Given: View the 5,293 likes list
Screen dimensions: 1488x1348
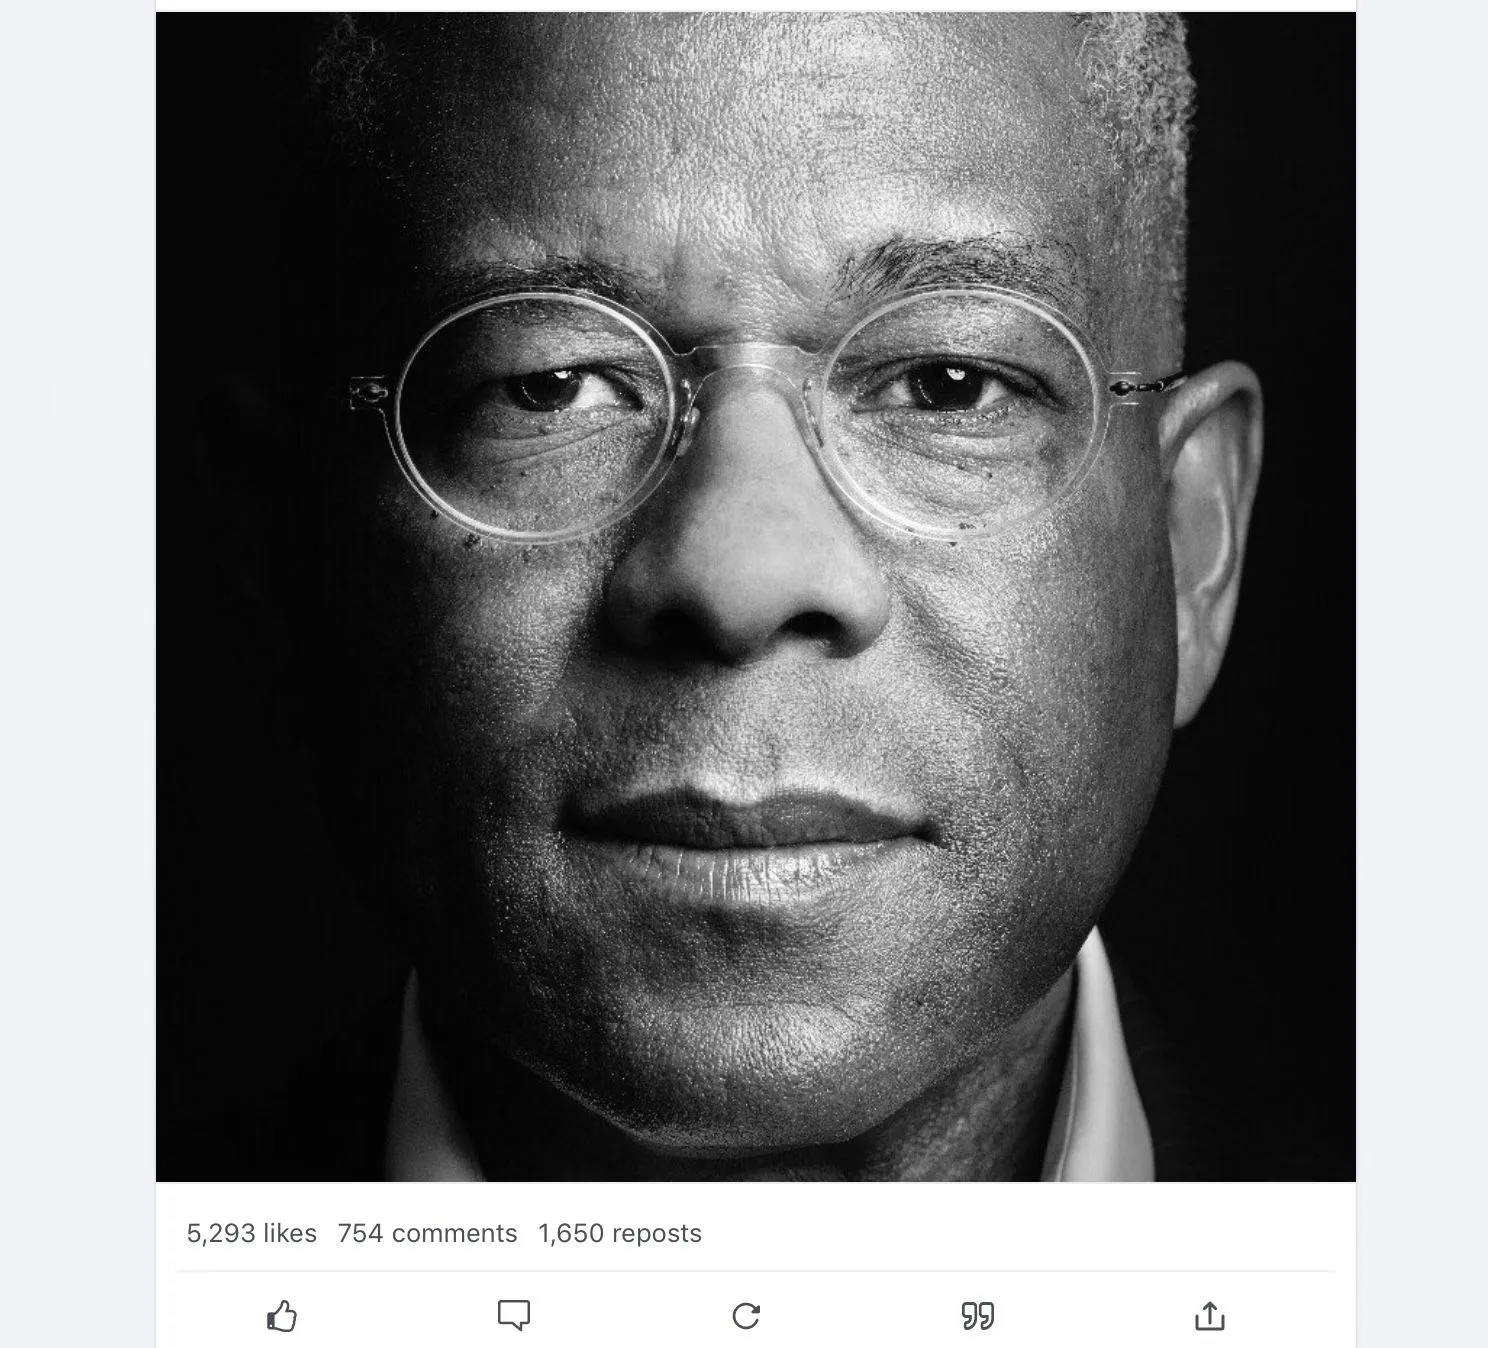Looking at the screenshot, I should 251,1233.
